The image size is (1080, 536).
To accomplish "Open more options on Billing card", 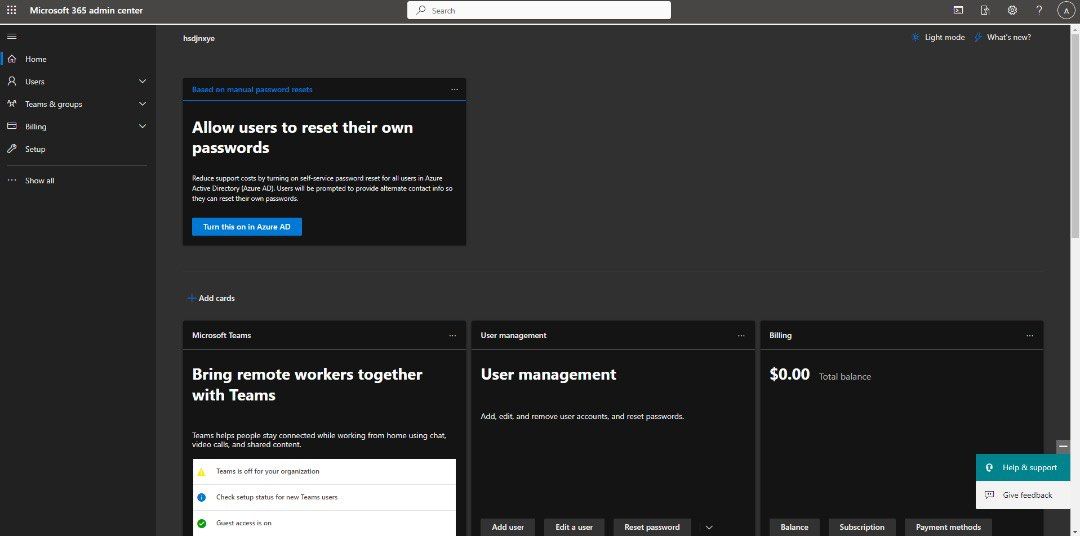I will click(x=1030, y=336).
